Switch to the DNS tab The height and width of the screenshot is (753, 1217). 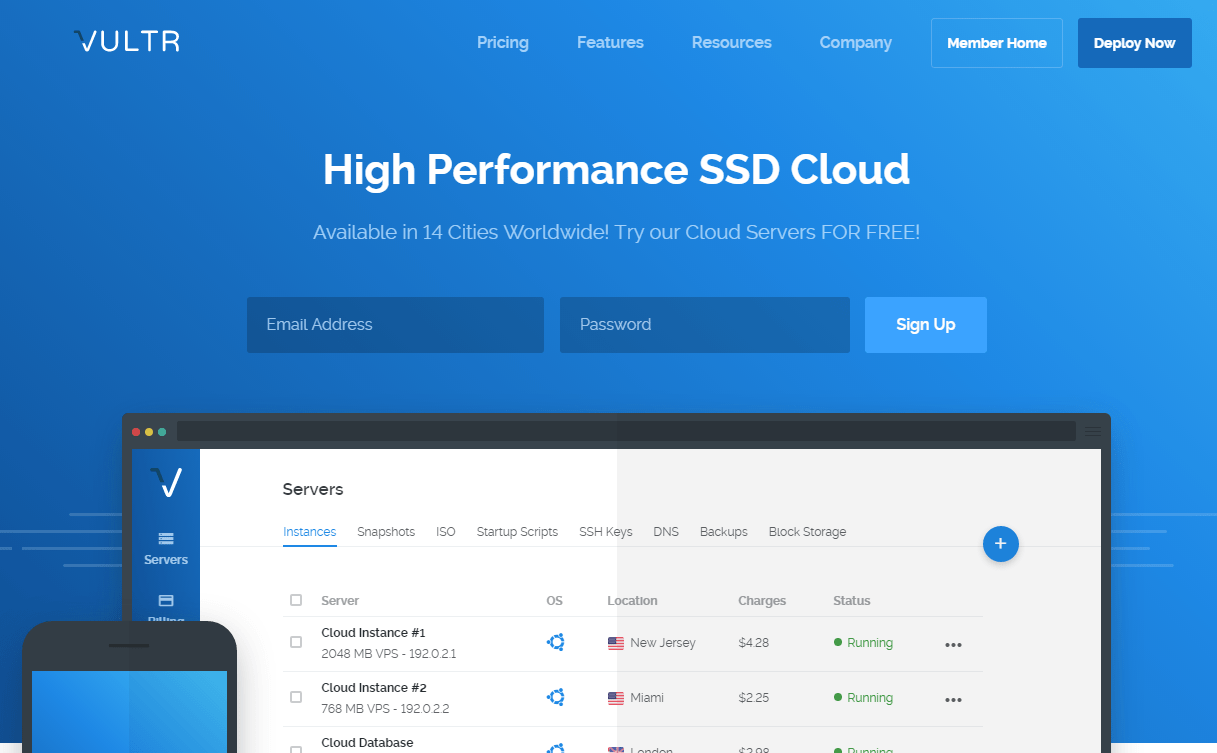(666, 532)
